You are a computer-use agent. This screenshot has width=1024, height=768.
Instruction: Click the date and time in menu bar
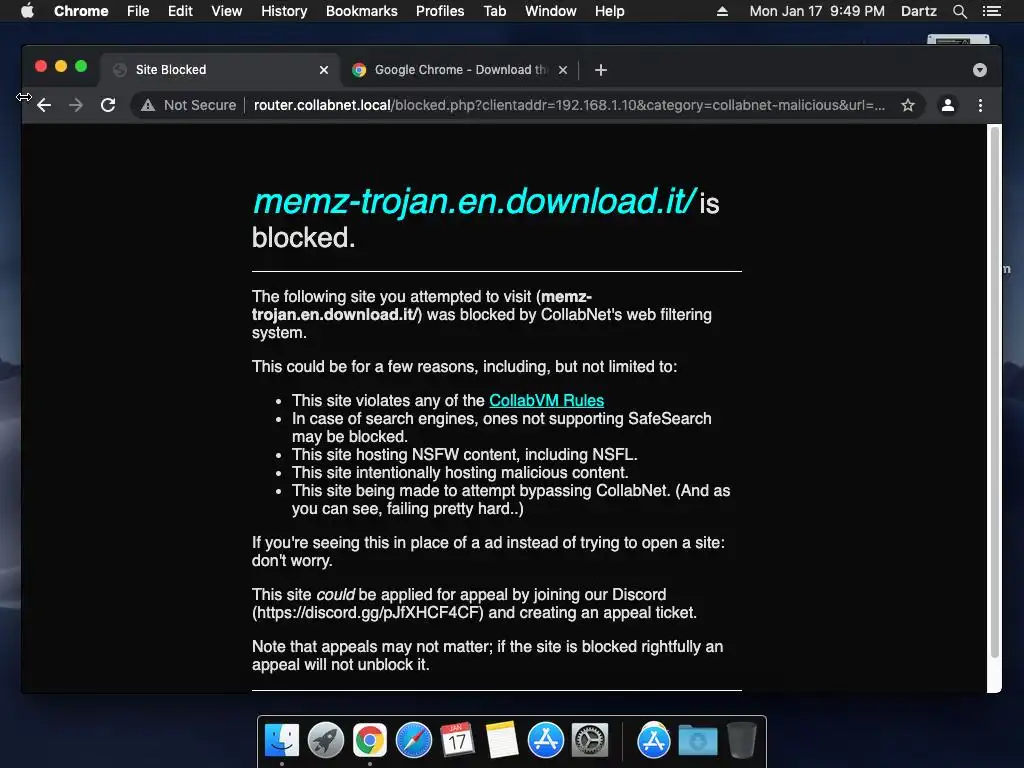817,11
